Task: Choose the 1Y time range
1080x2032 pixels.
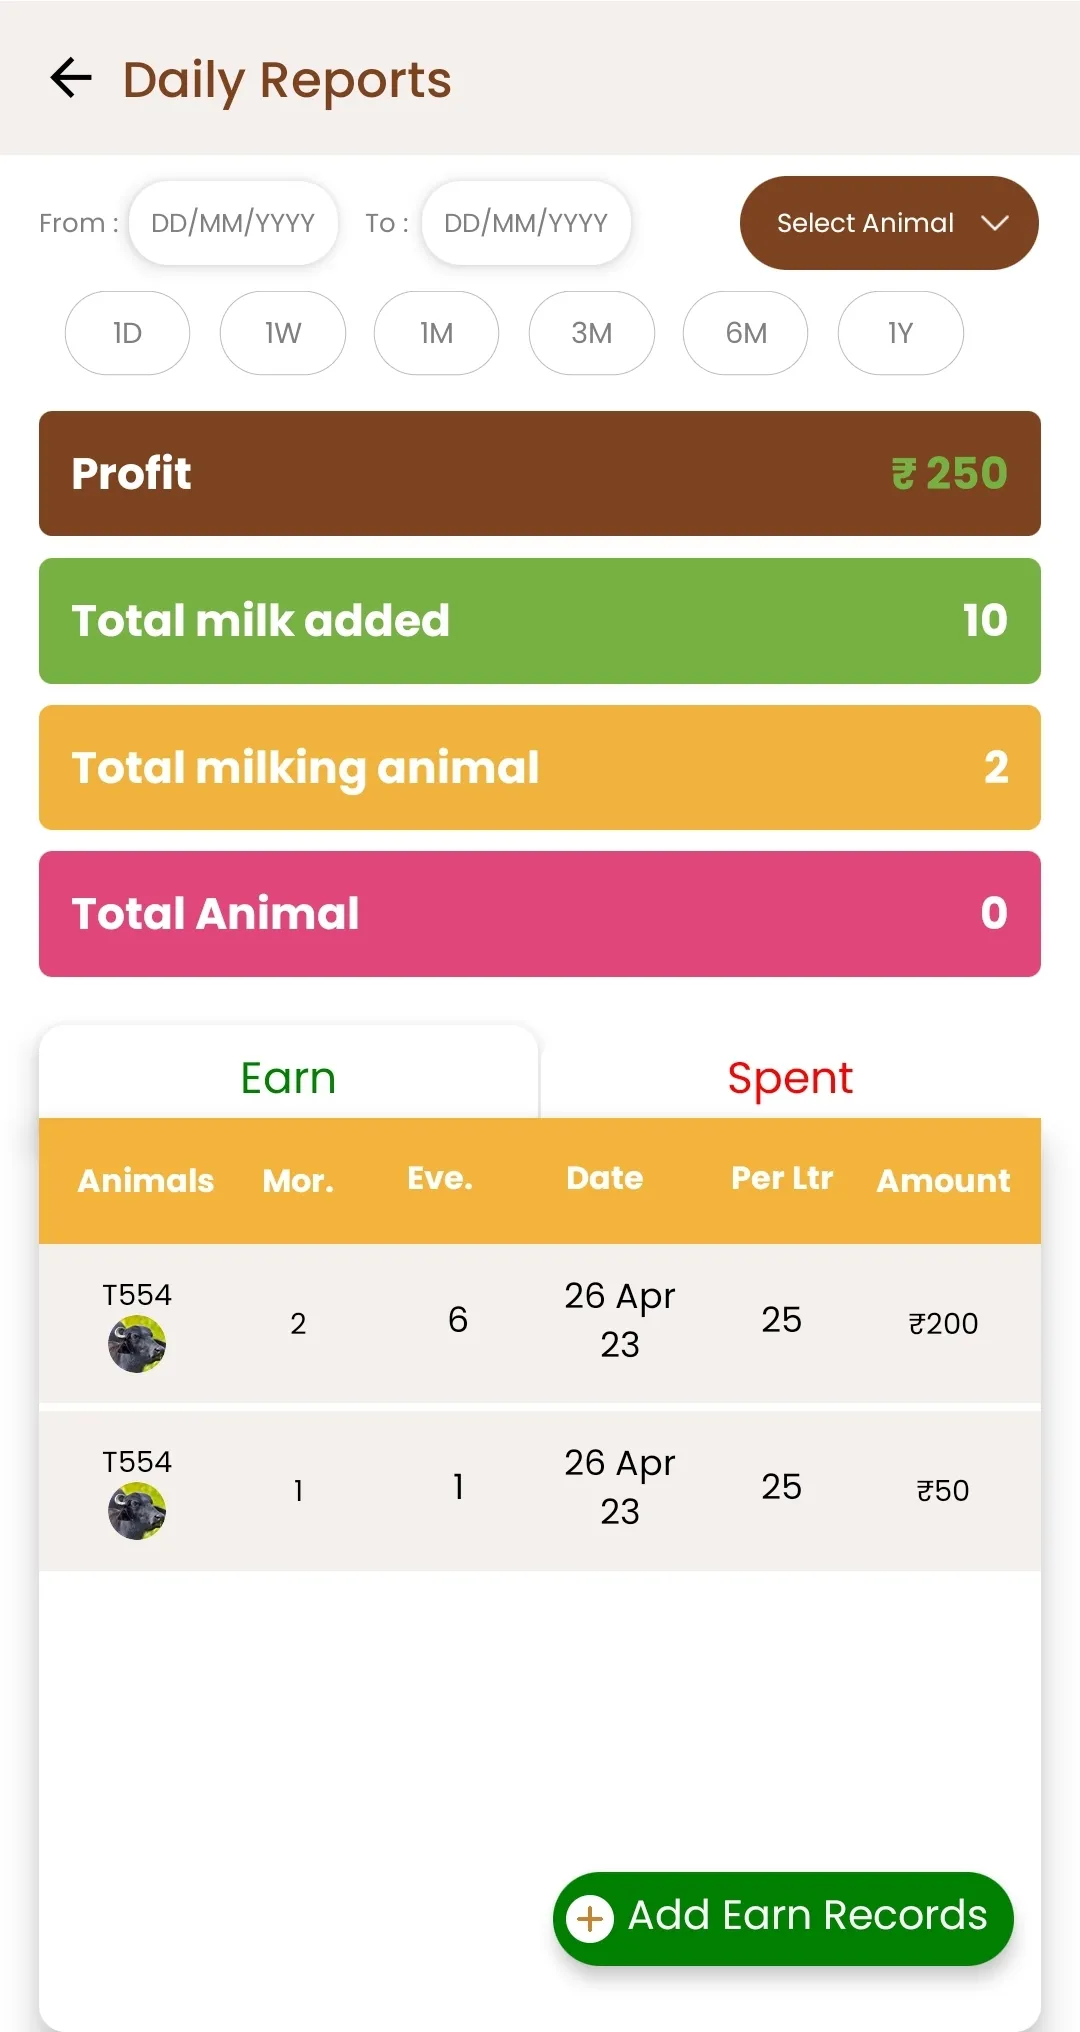Action: click(900, 333)
